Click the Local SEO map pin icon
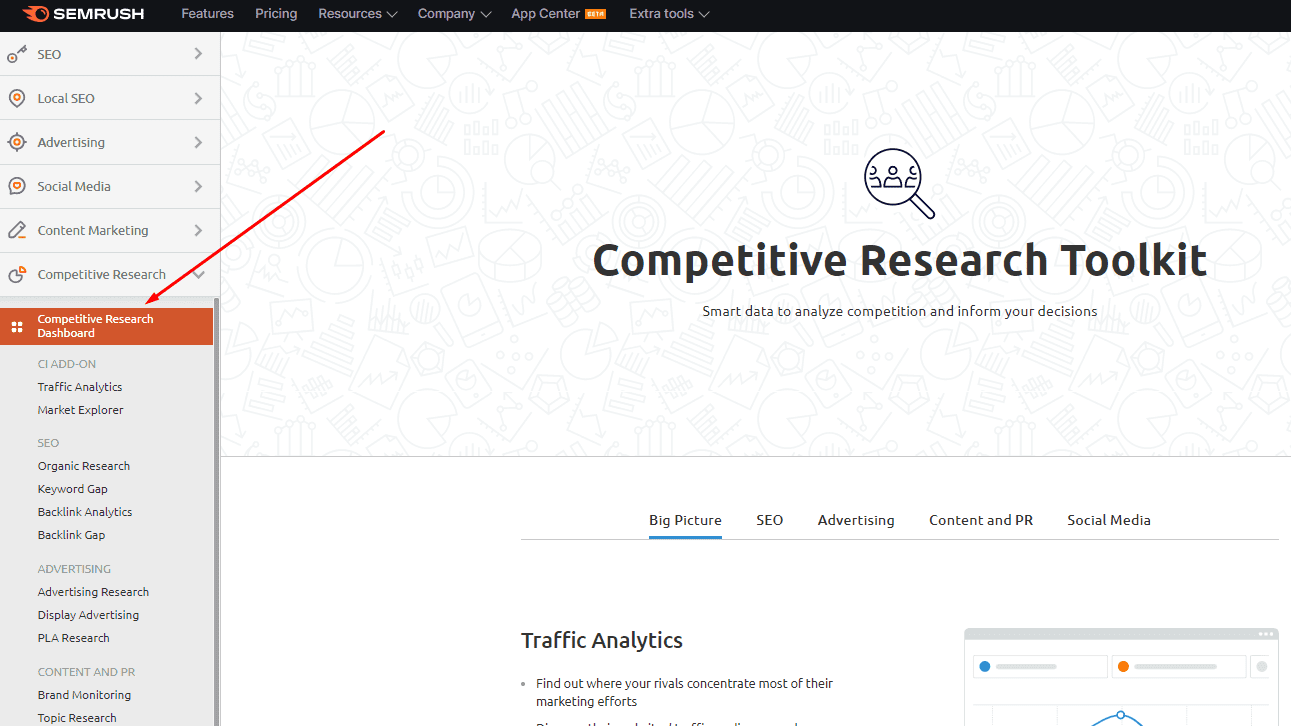The width and height of the screenshot is (1291, 726). (17, 98)
